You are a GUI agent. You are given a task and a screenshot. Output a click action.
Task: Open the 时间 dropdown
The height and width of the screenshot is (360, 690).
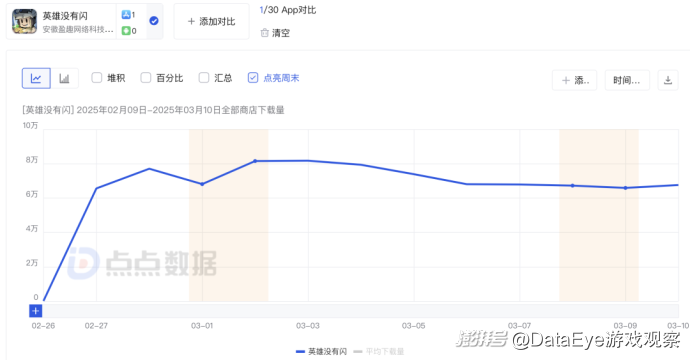(x=627, y=80)
